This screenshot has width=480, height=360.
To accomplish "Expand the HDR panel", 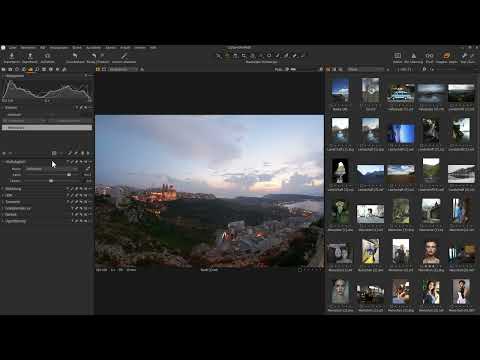I will [x=9, y=195].
